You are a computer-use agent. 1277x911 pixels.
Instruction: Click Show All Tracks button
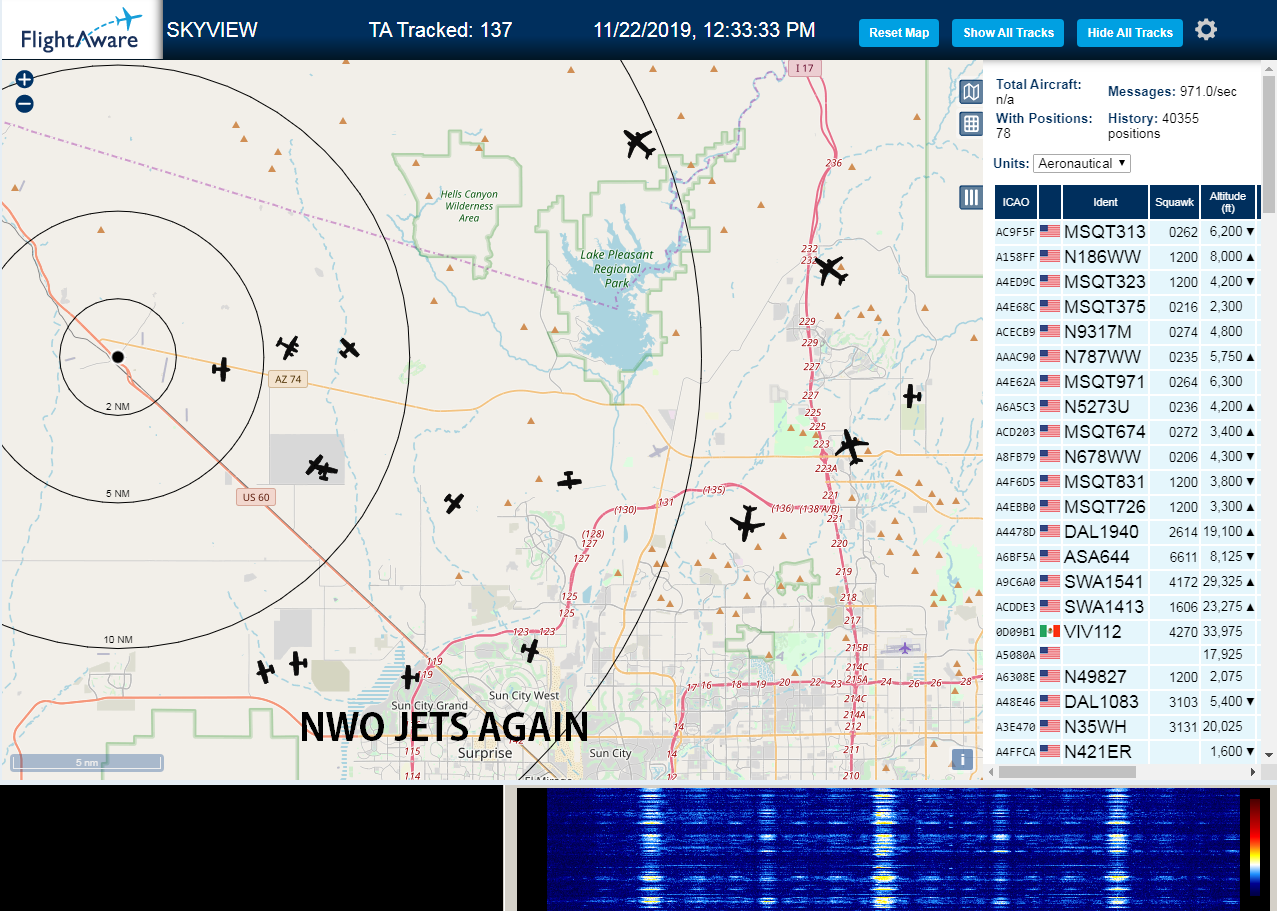click(1008, 33)
